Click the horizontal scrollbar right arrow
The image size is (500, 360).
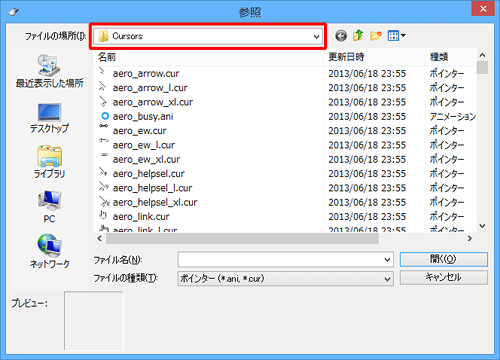tap(470, 238)
